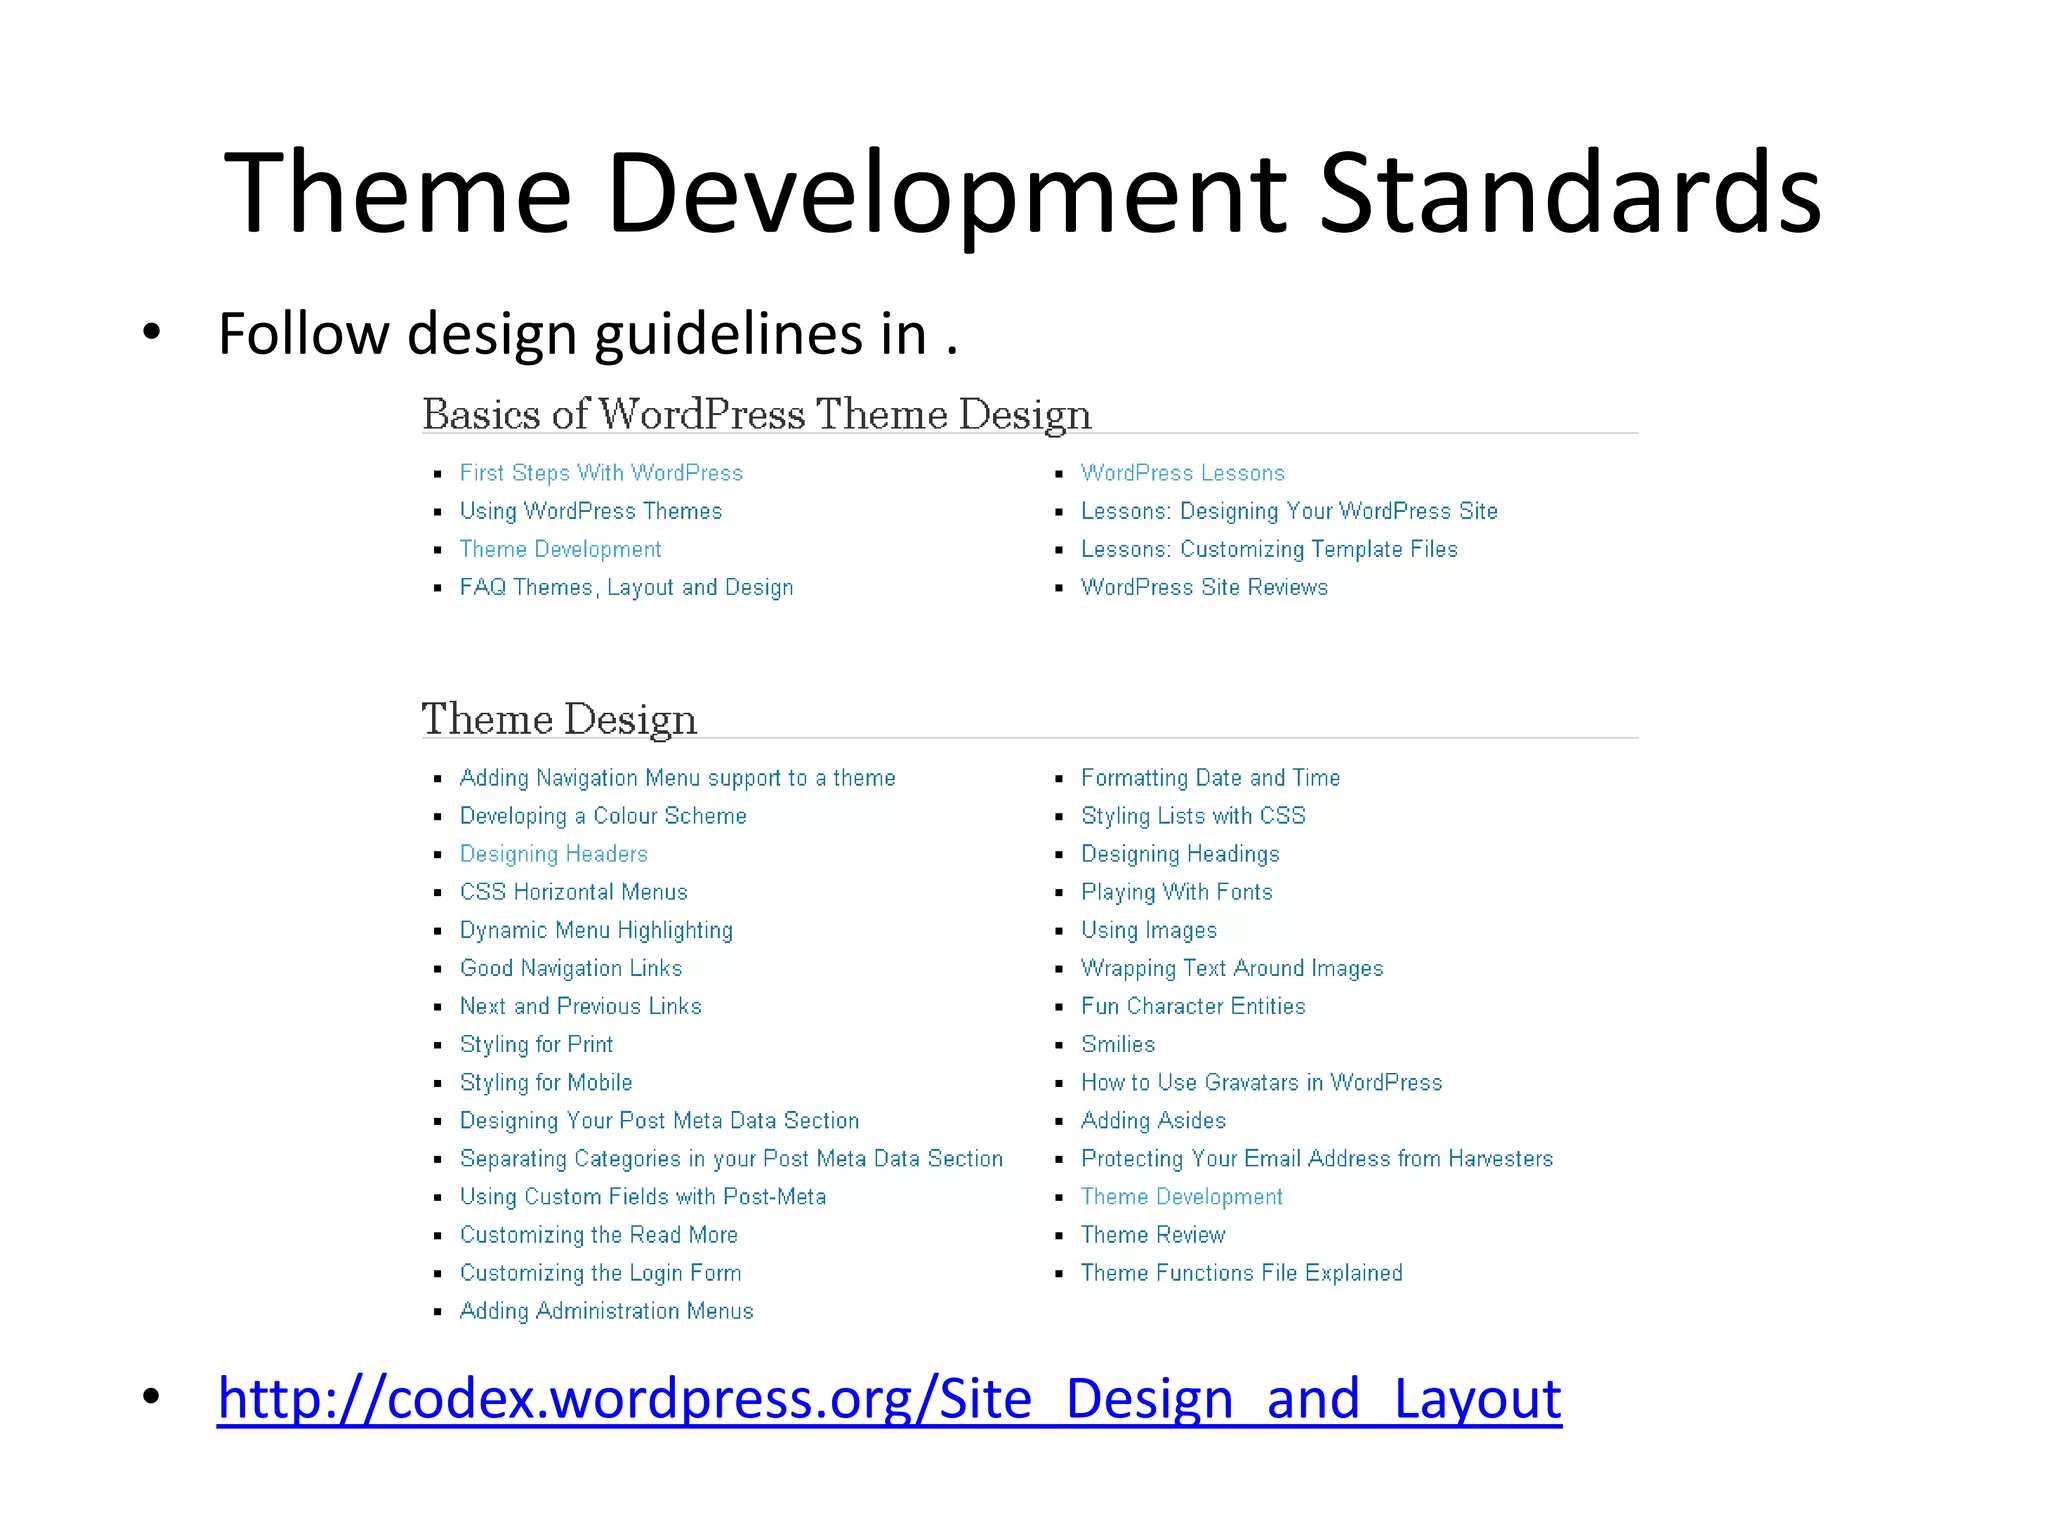Open the Dynamic Menu Highlighting link
Viewport: 2048px width, 1536px height.
[596, 930]
